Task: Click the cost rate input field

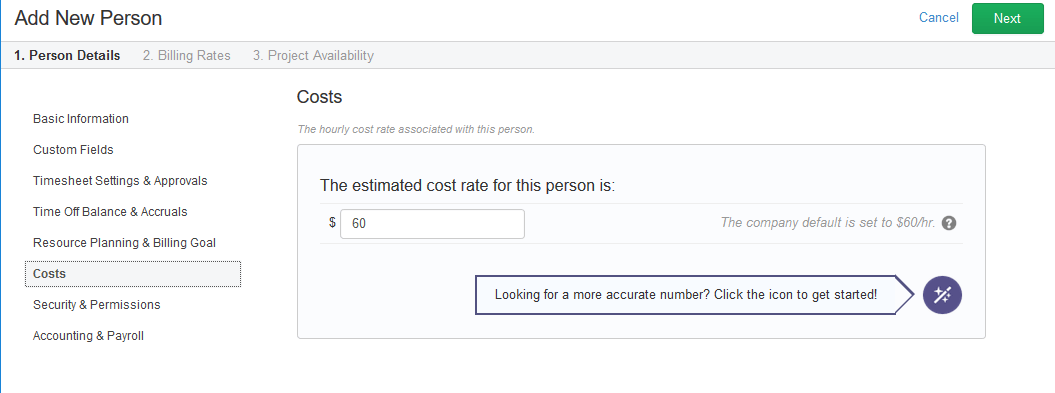Action: pos(432,223)
